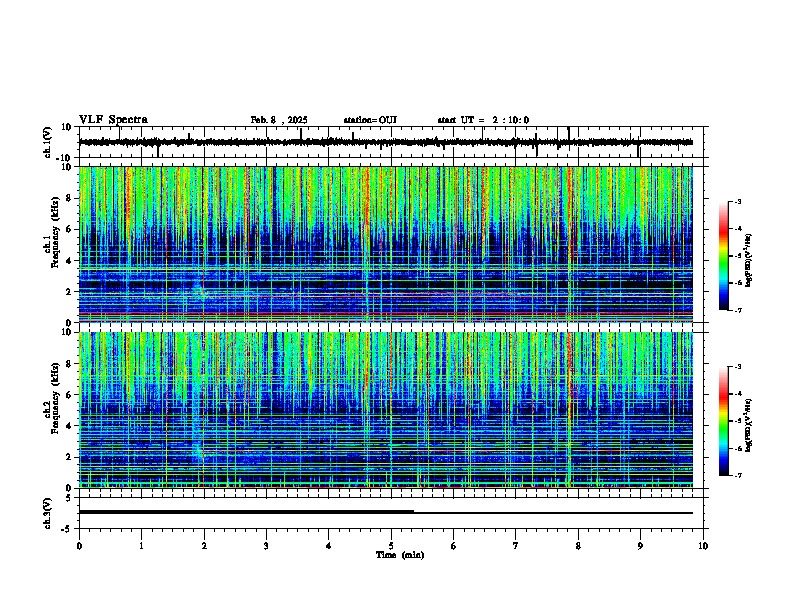
Task: Click the 'Time (min)' x-axis label
Action: 400,555
